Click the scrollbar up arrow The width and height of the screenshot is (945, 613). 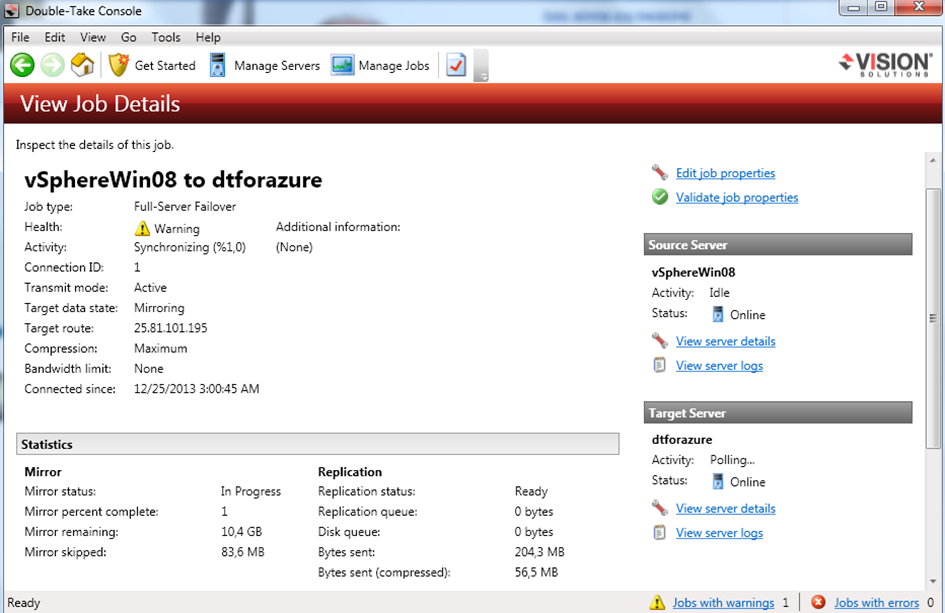pos(933,160)
